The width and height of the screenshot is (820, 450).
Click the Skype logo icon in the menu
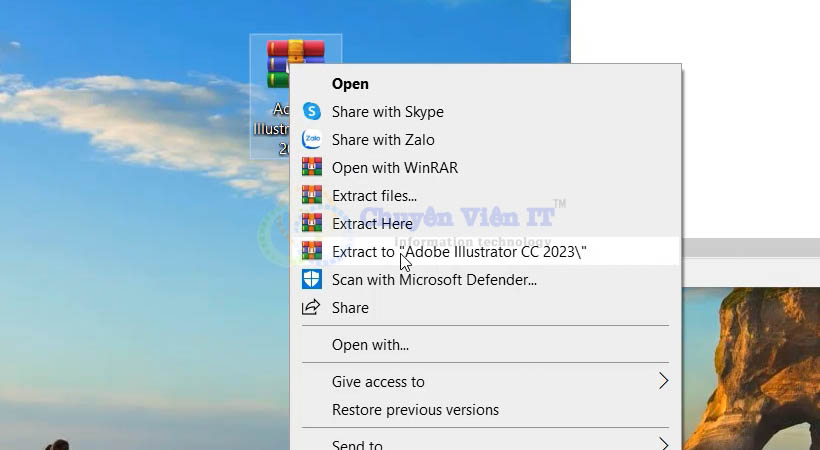click(x=312, y=112)
